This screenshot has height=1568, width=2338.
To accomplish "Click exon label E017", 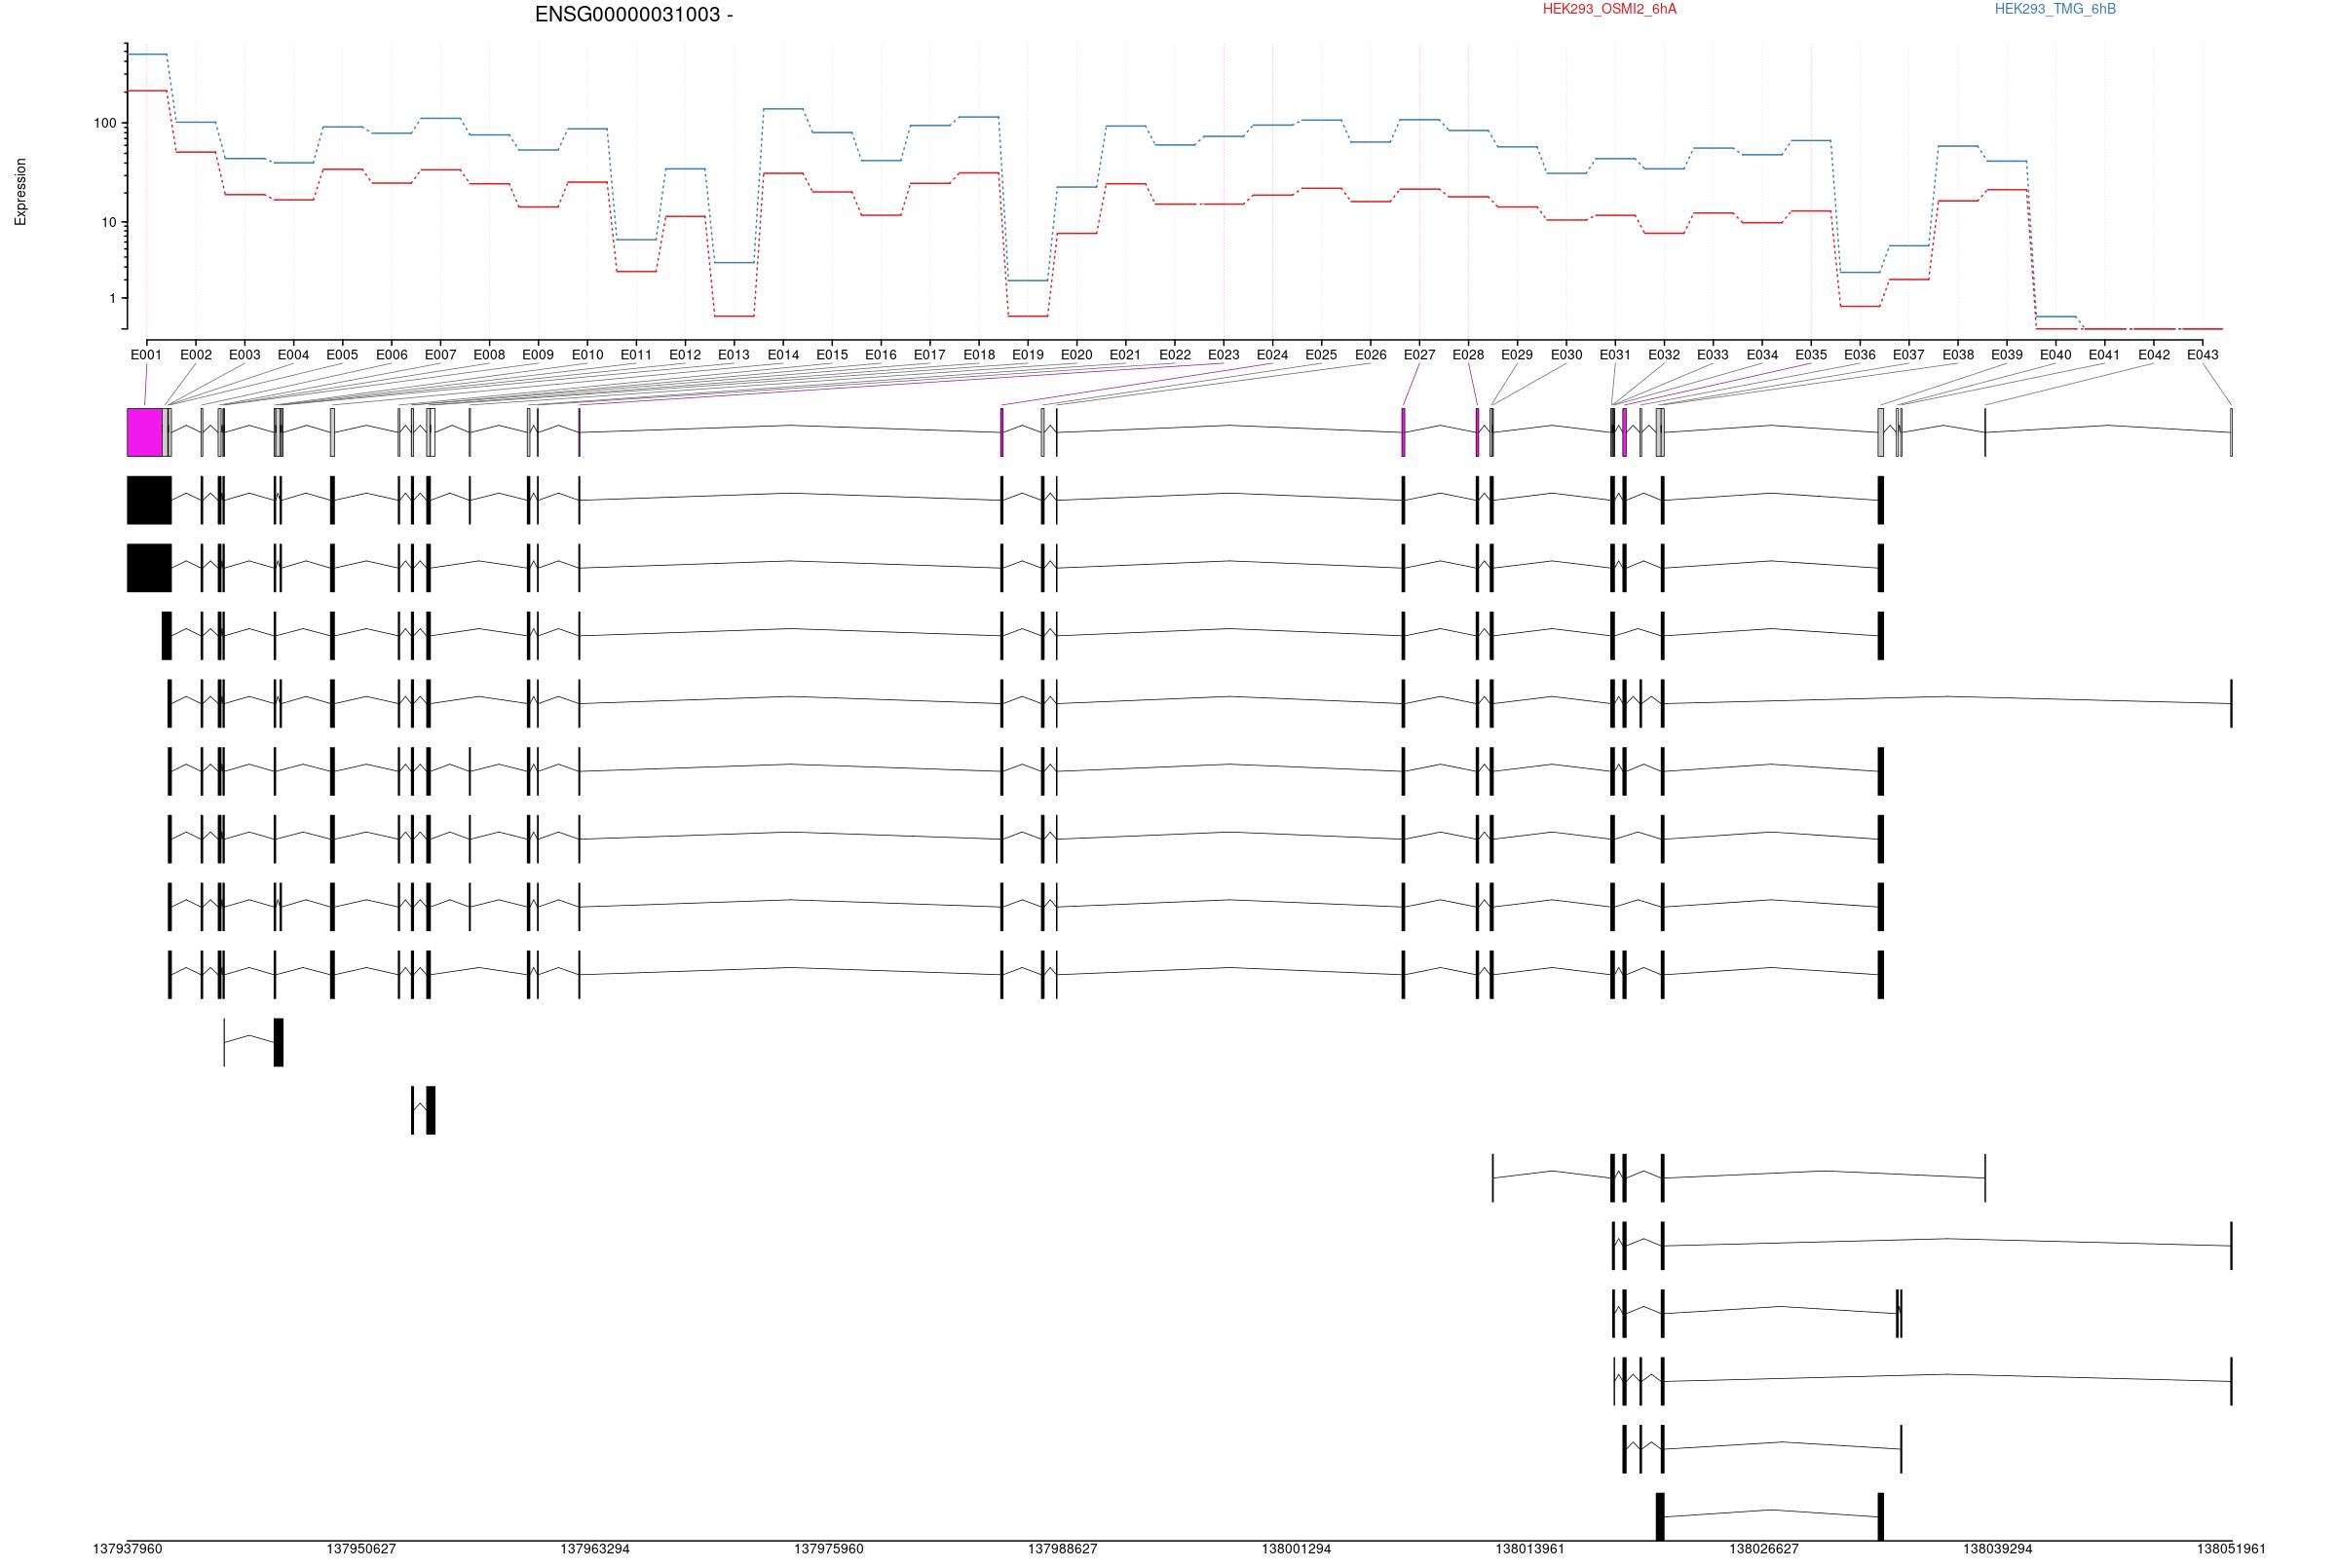I will point(929,355).
